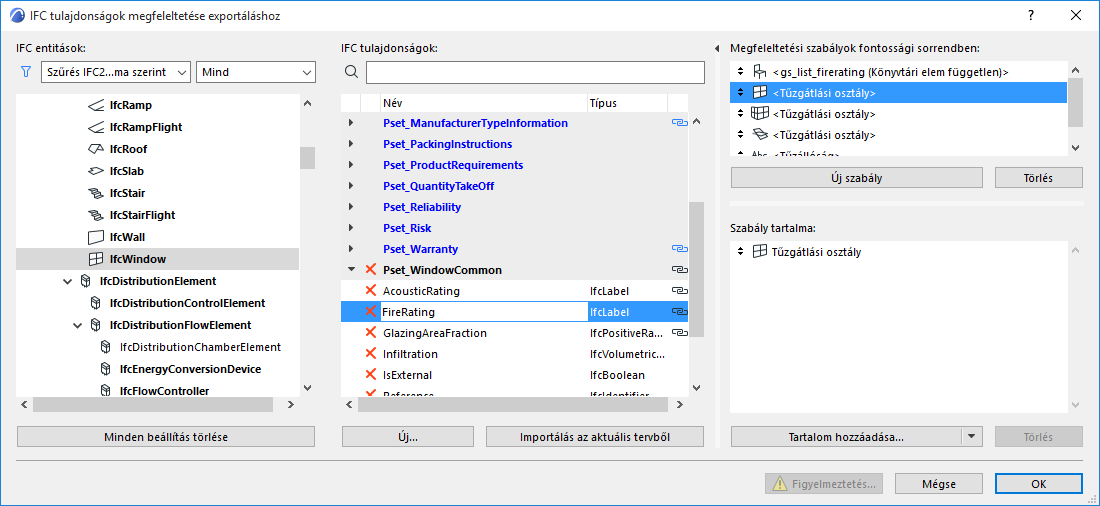Select IfcStairFlight entity
Image resolution: width=1100 pixels, height=506 pixels.
(x=142, y=215)
